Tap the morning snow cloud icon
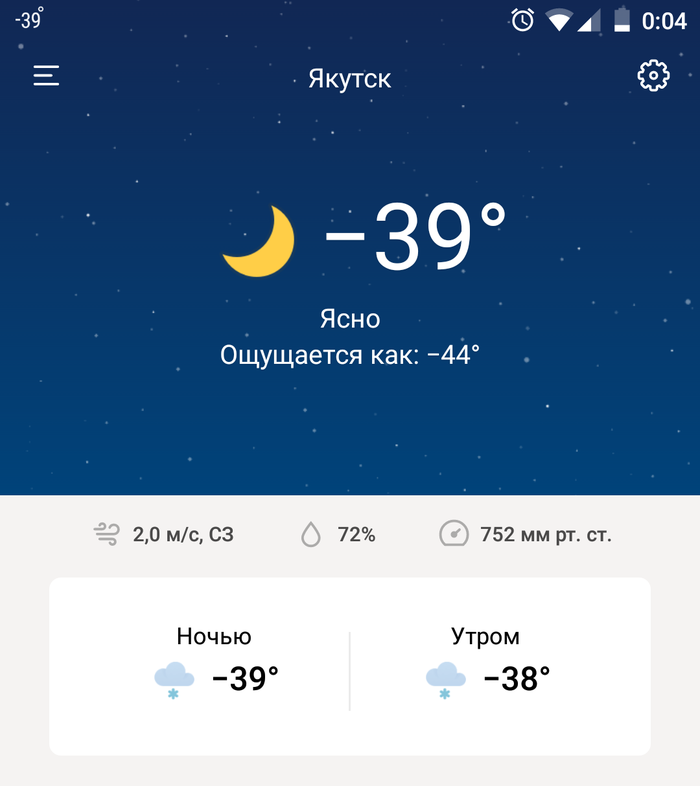Viewport: 700px width, 786px height. pyautogui.click(x=445, y=680)
